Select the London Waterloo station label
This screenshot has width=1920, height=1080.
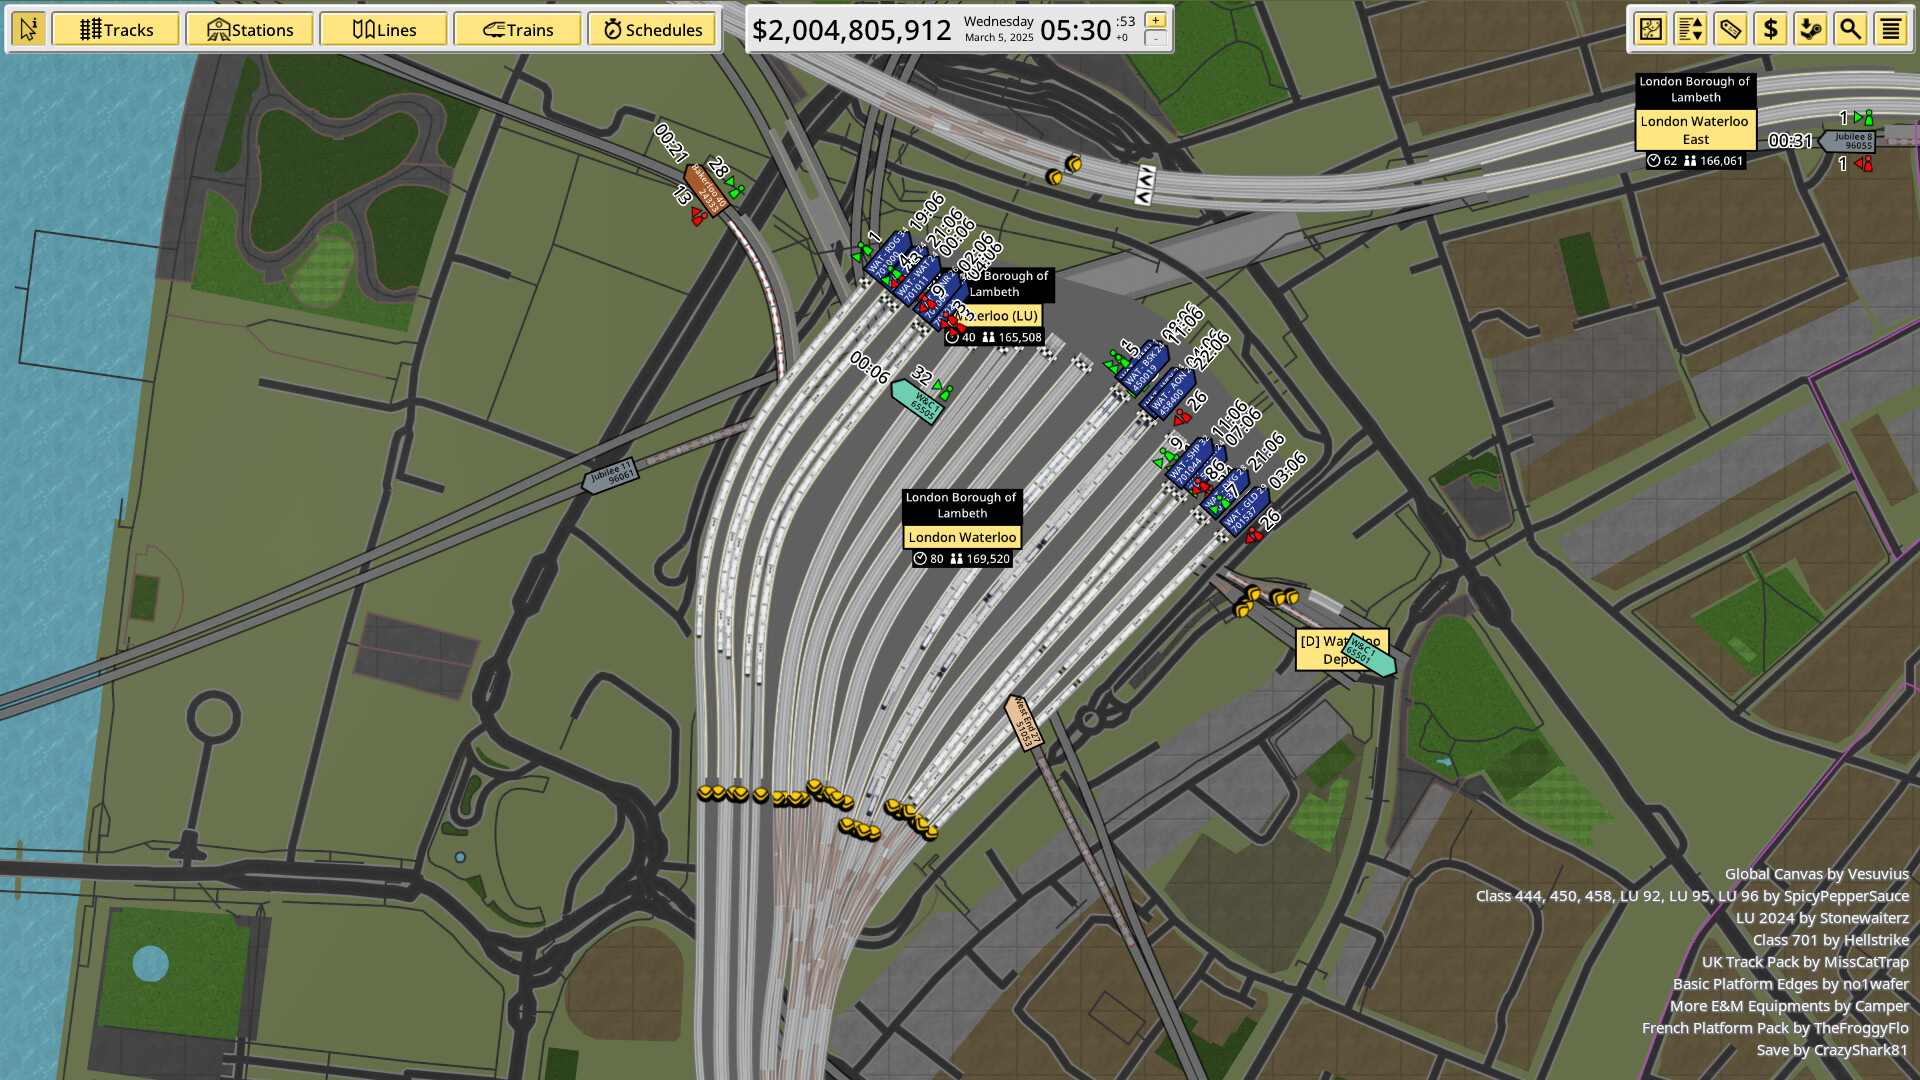click(961, 537)
